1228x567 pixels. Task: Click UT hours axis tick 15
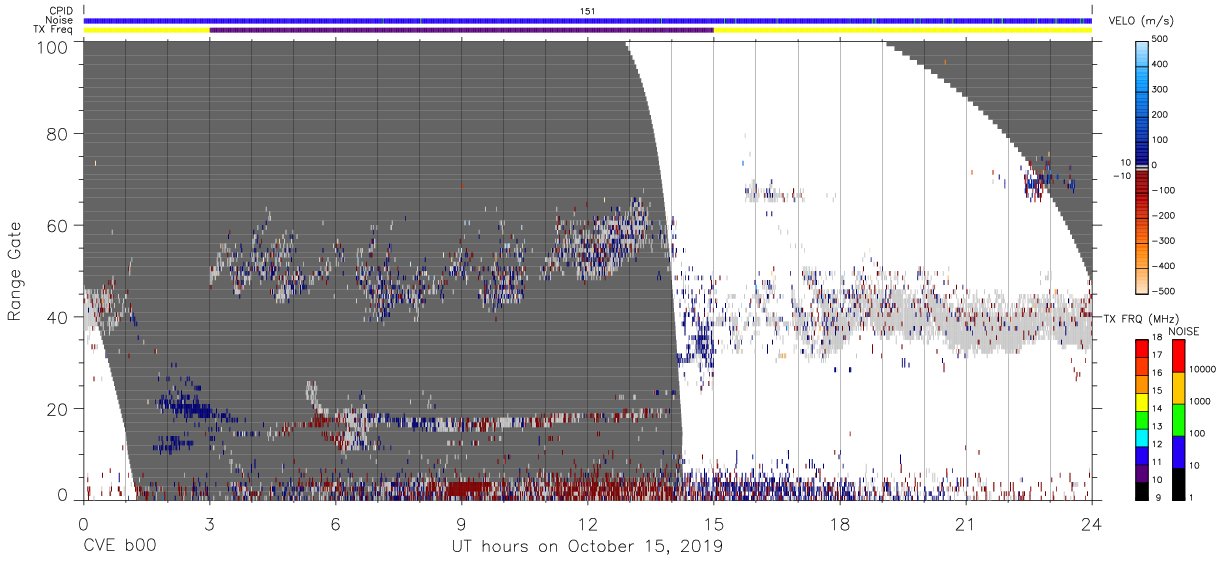714,523
